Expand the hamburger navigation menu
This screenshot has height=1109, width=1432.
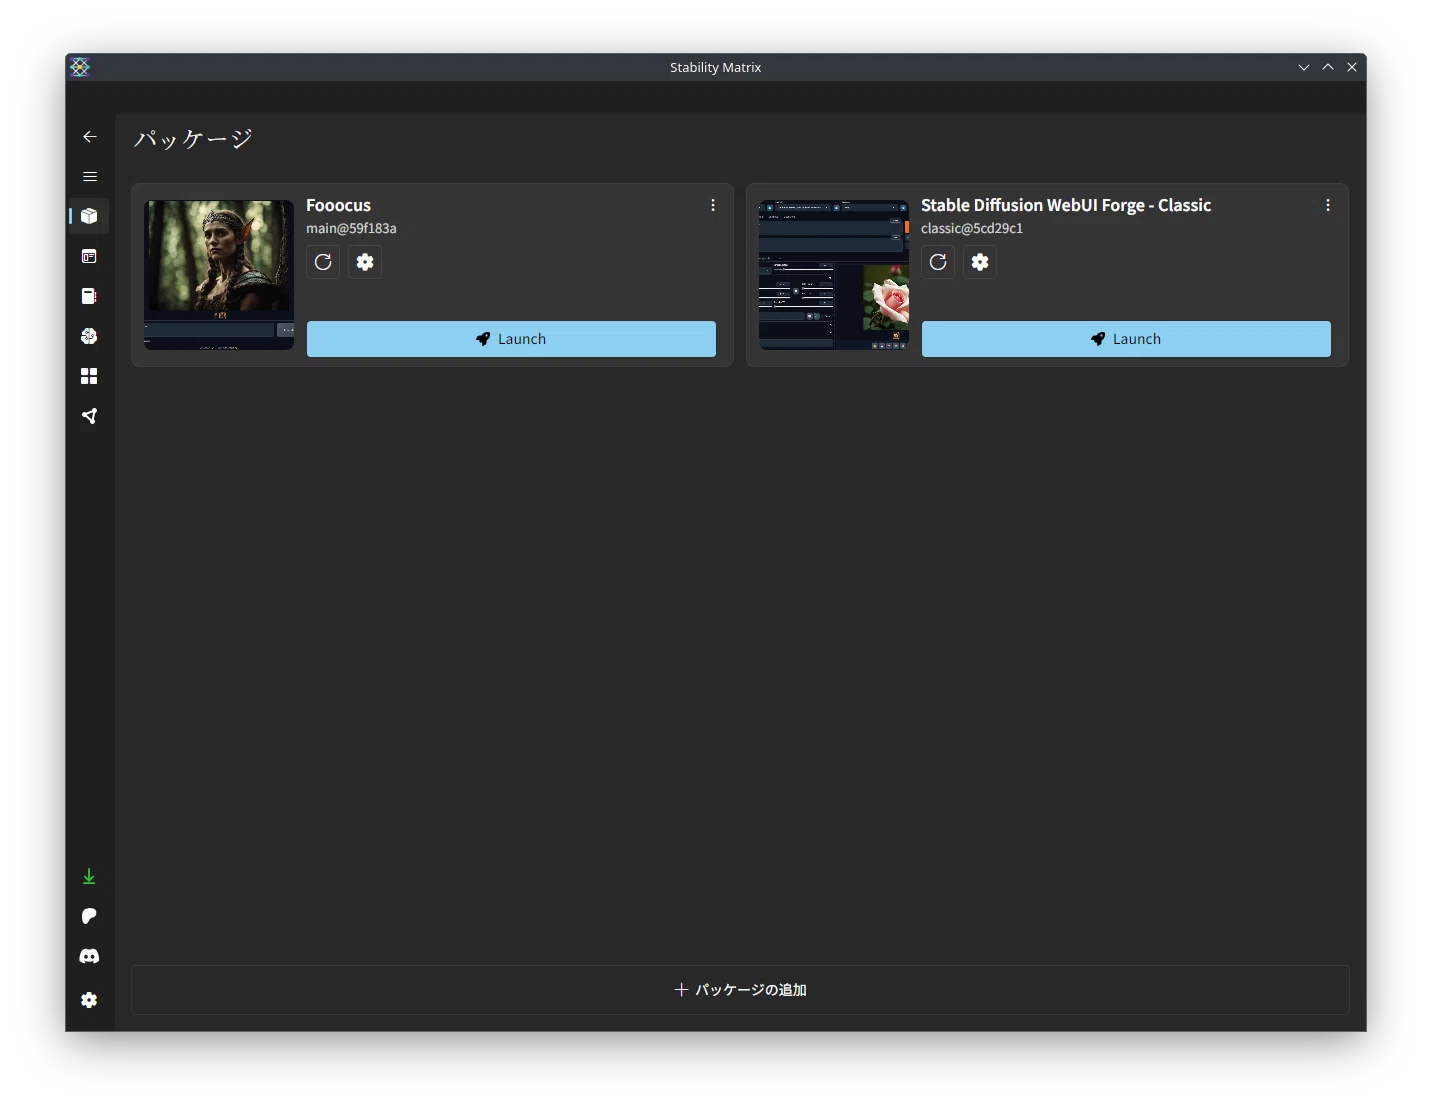pyautogui.click(x=90, y=177)
